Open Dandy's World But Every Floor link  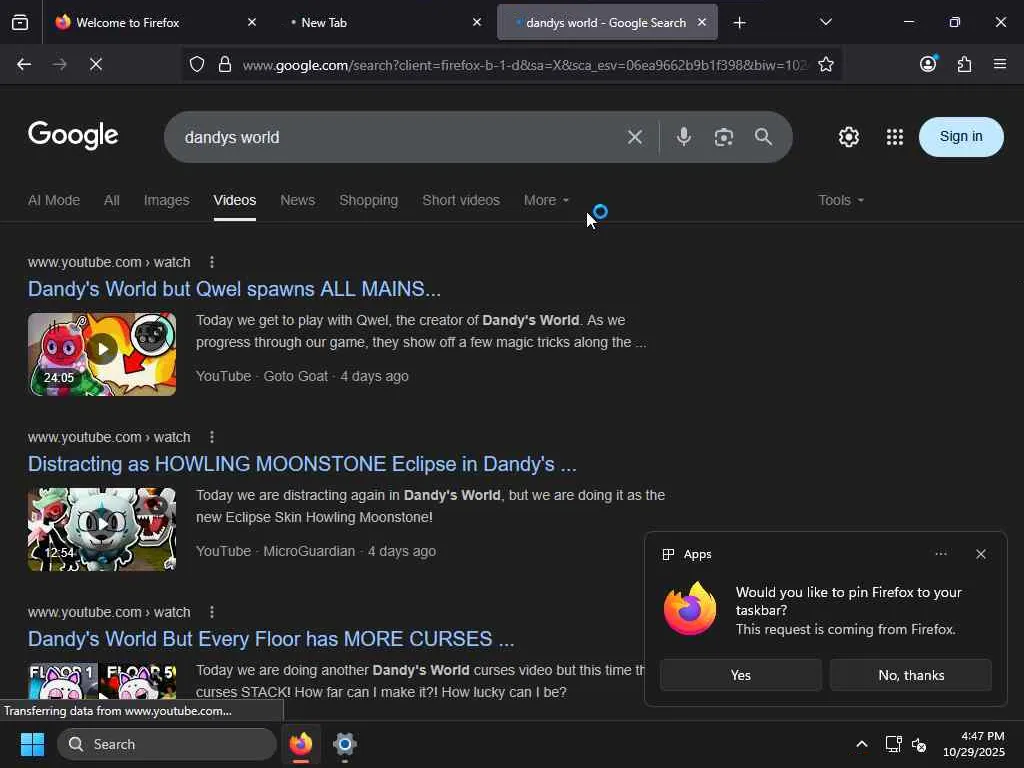coord(271,639)
